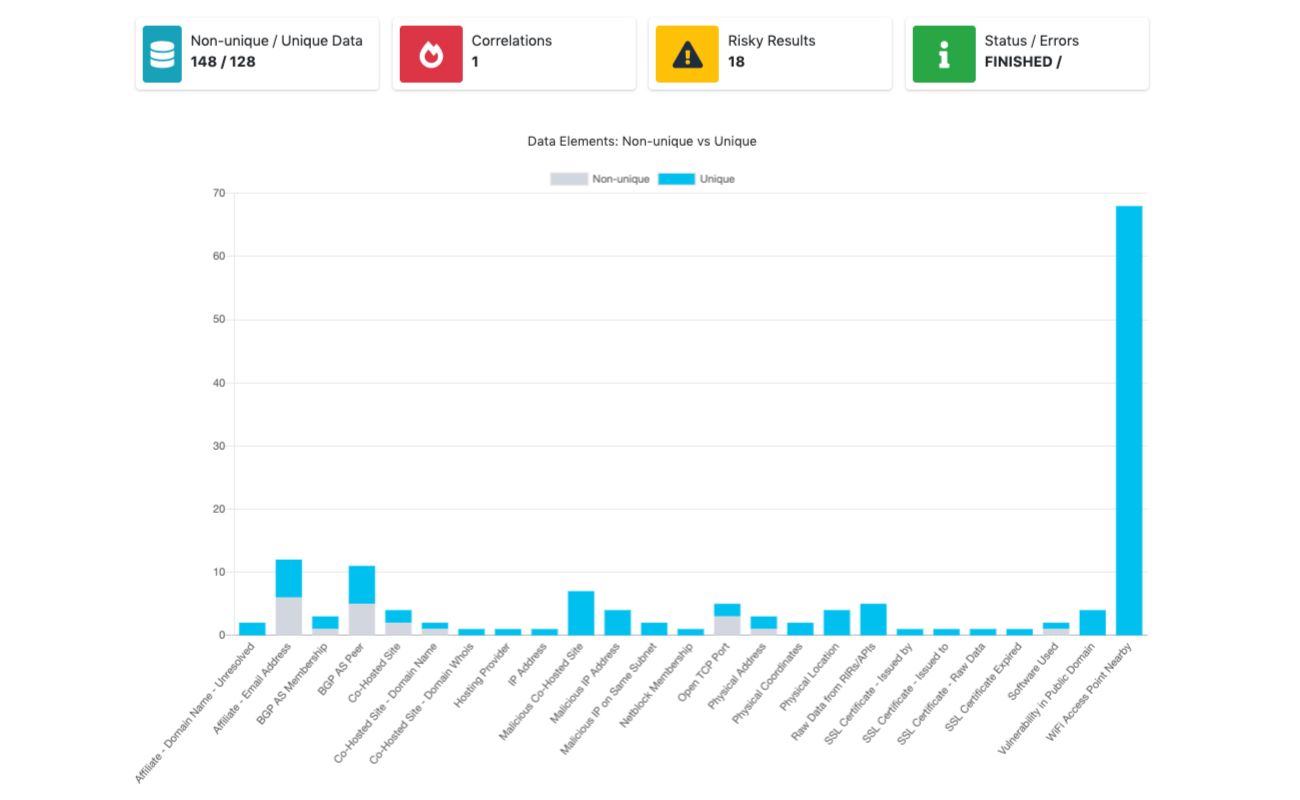Open the Correlations card title
Image resolution: width=1300 pixels, height=800 pixels.
point(511,41)
